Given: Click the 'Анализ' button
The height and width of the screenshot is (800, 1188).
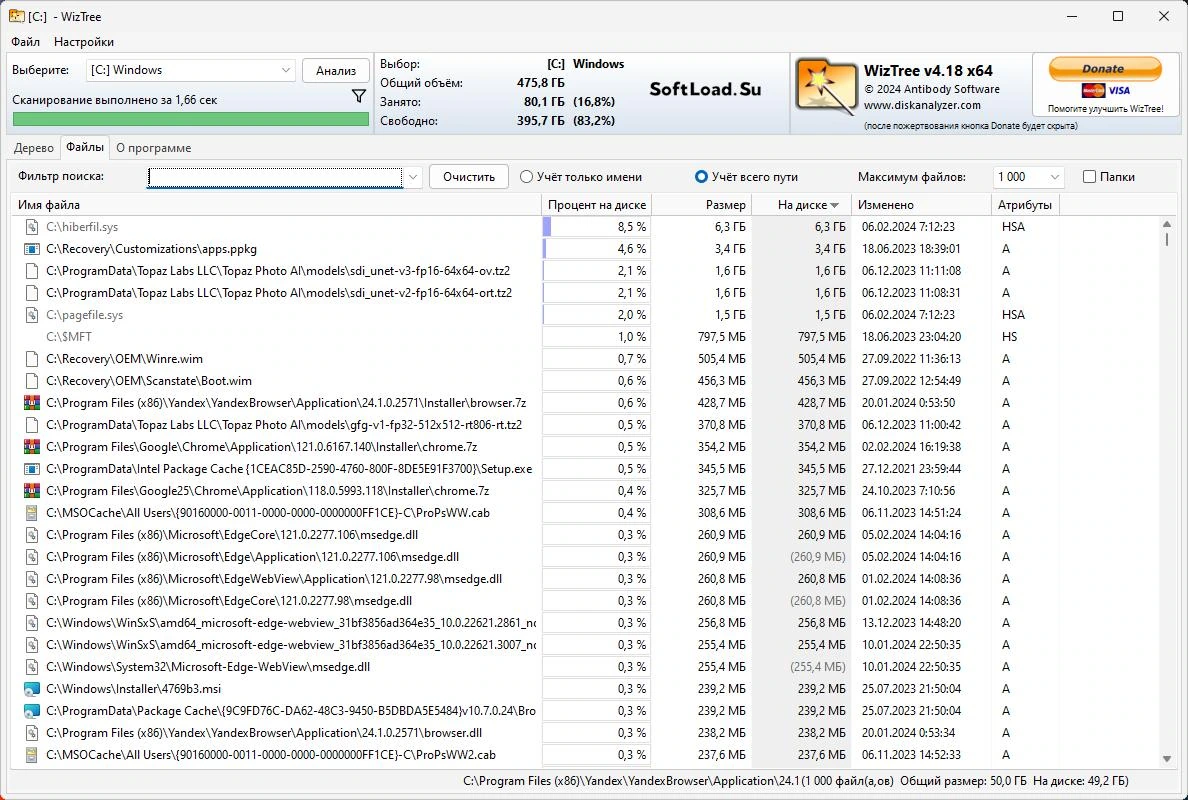Looking at the screenshot, I should (x=336, y=70).
